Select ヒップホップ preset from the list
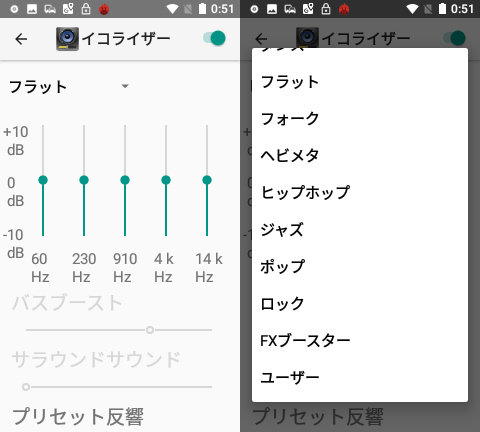The image size is (480, 432). point(360,193)
